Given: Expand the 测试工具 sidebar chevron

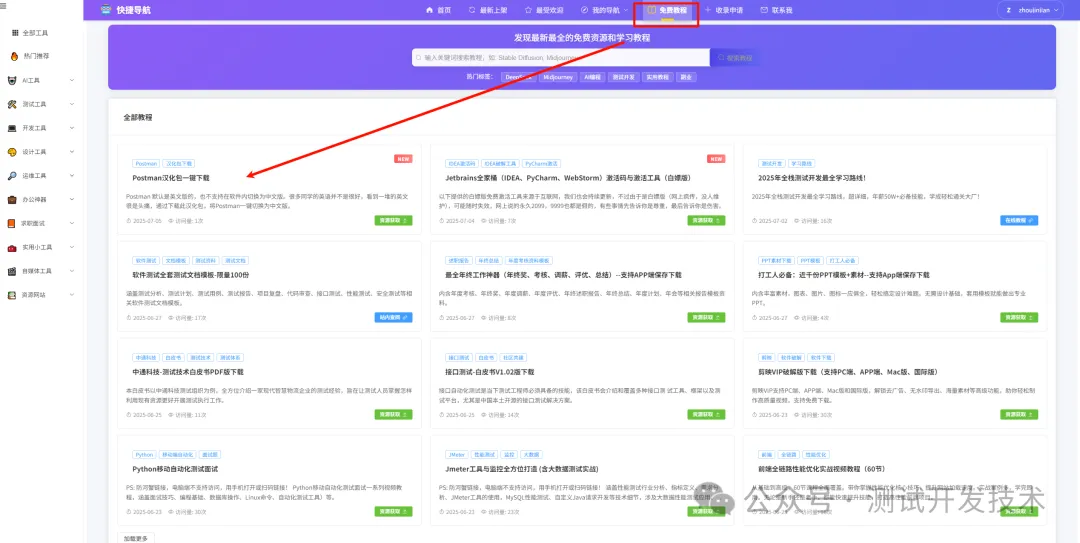Looking at the screenshot, I should coord(72,105).
